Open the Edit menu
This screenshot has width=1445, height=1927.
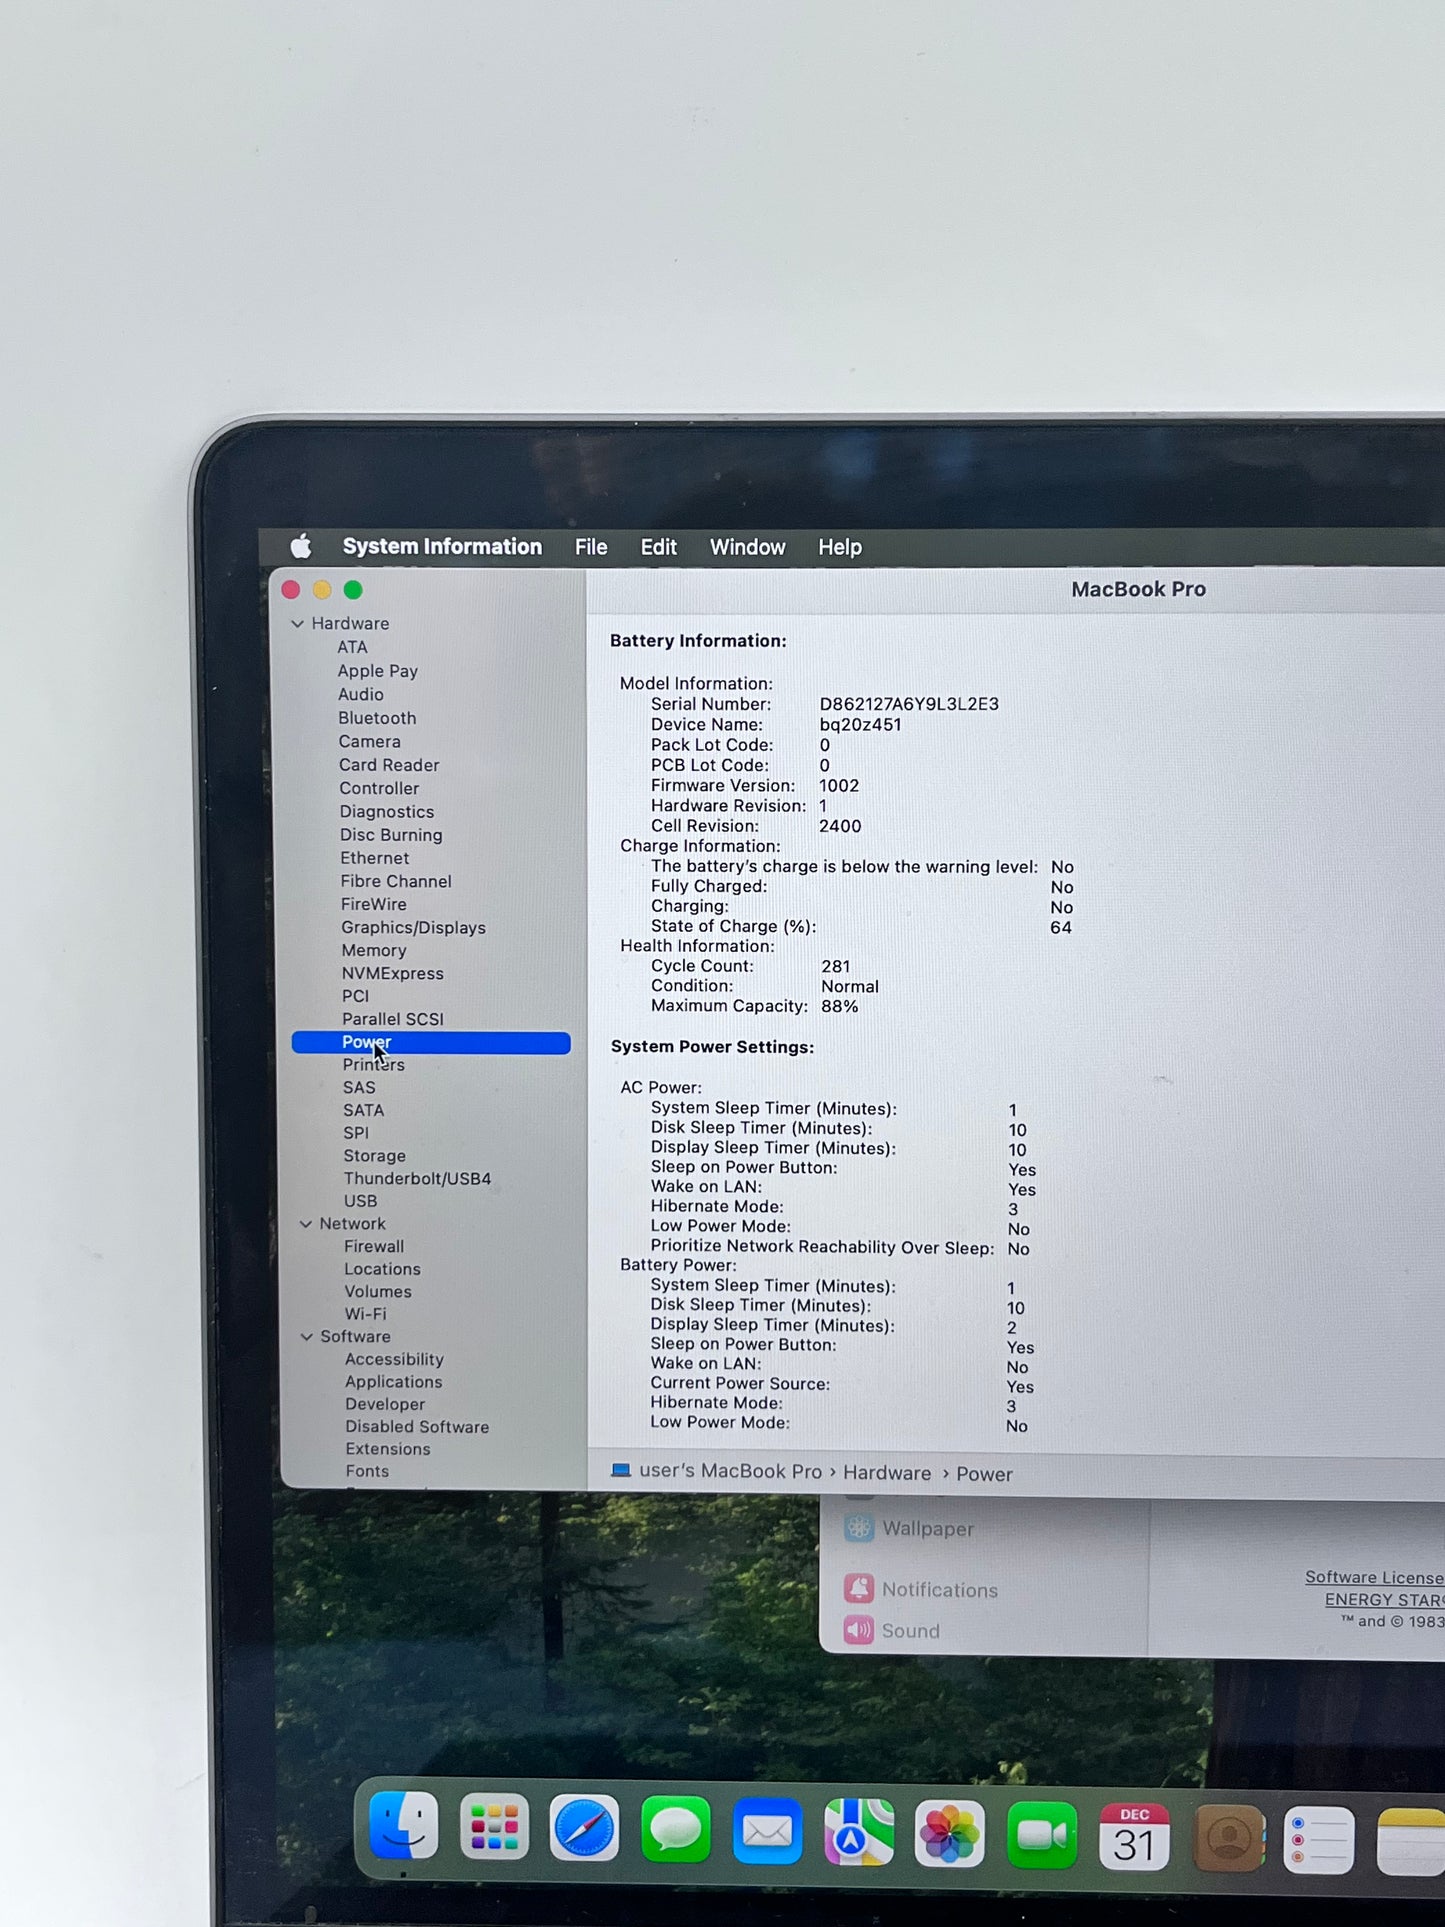coord(658,547)
